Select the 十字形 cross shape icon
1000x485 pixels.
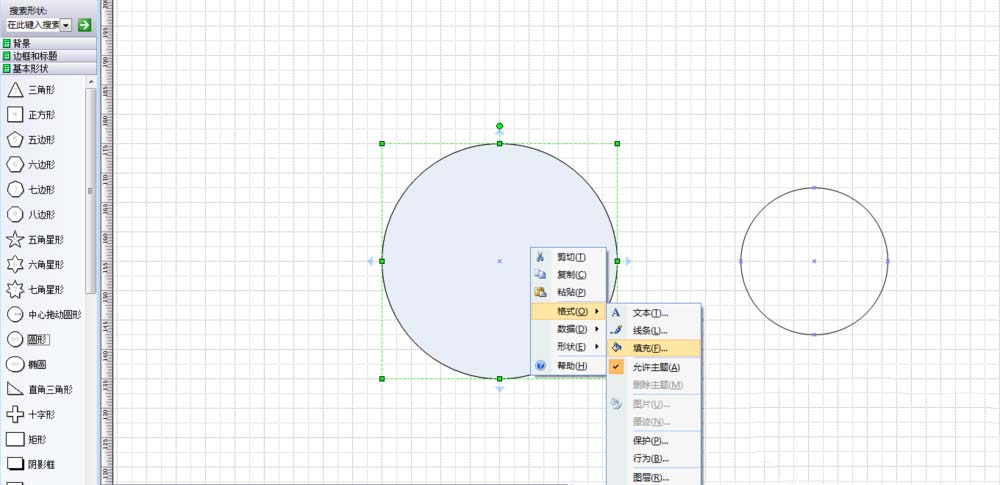tap(15, 414)
